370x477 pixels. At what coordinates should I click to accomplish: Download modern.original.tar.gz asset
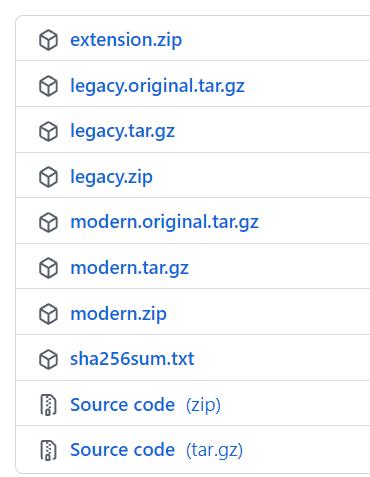[x=165, y=222]
